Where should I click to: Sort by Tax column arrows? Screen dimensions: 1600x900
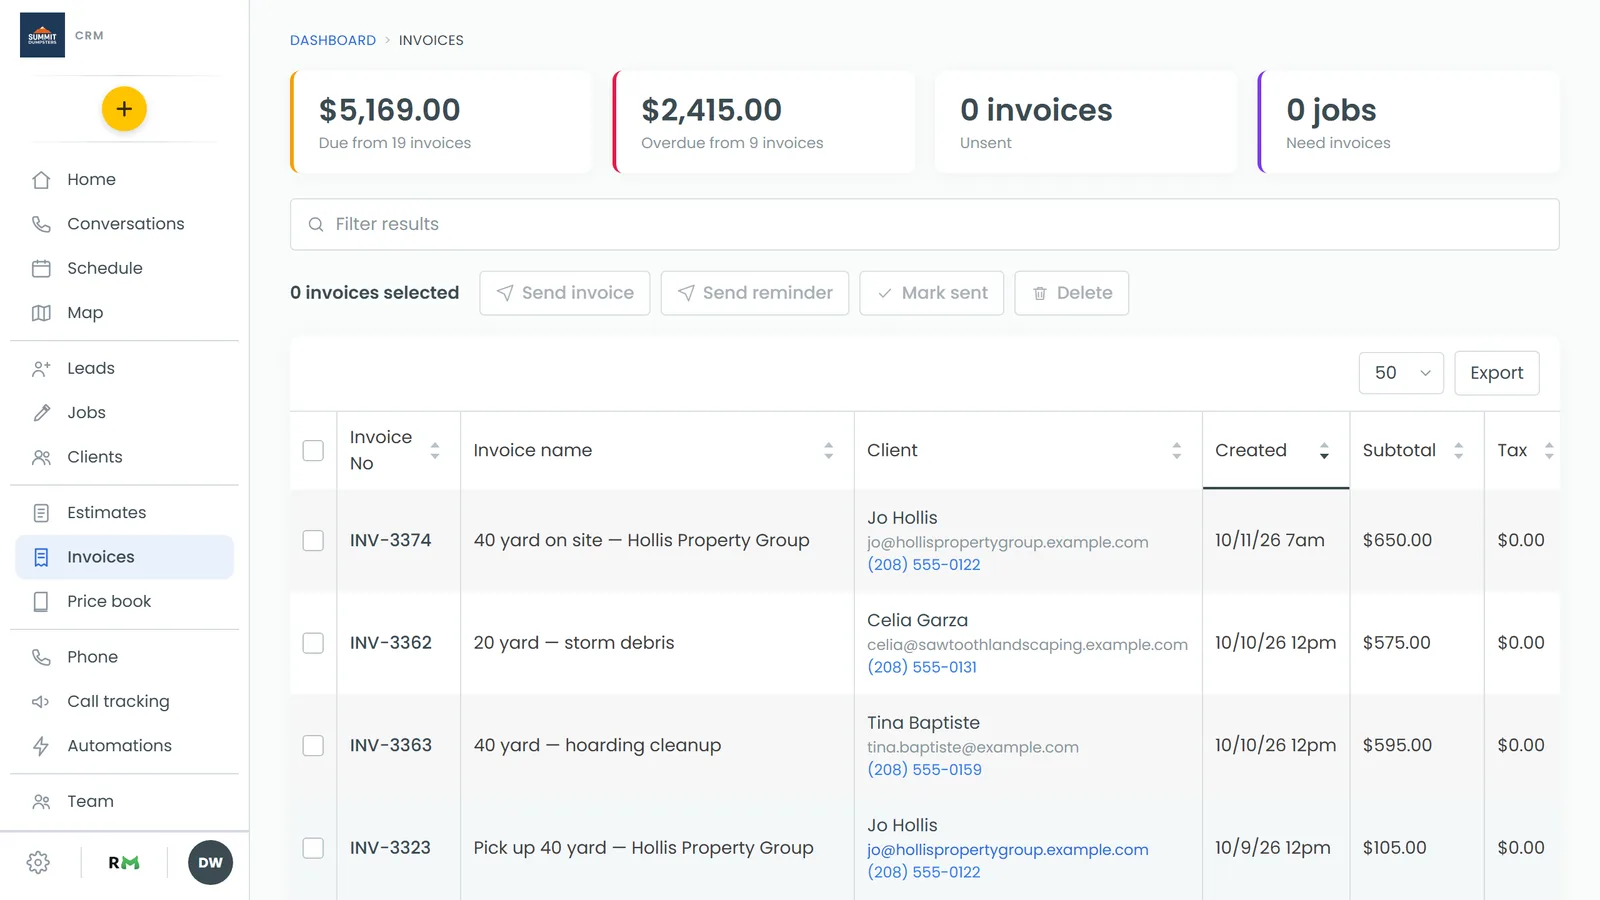click(1549, 451)
